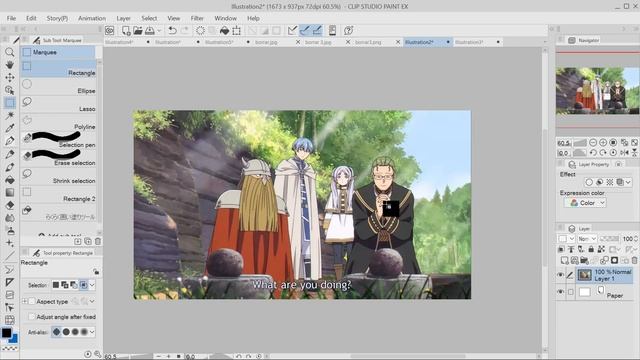Switch to the borrar.jpg tab
This screenshot has width=640, height=360.
(266, 42)
